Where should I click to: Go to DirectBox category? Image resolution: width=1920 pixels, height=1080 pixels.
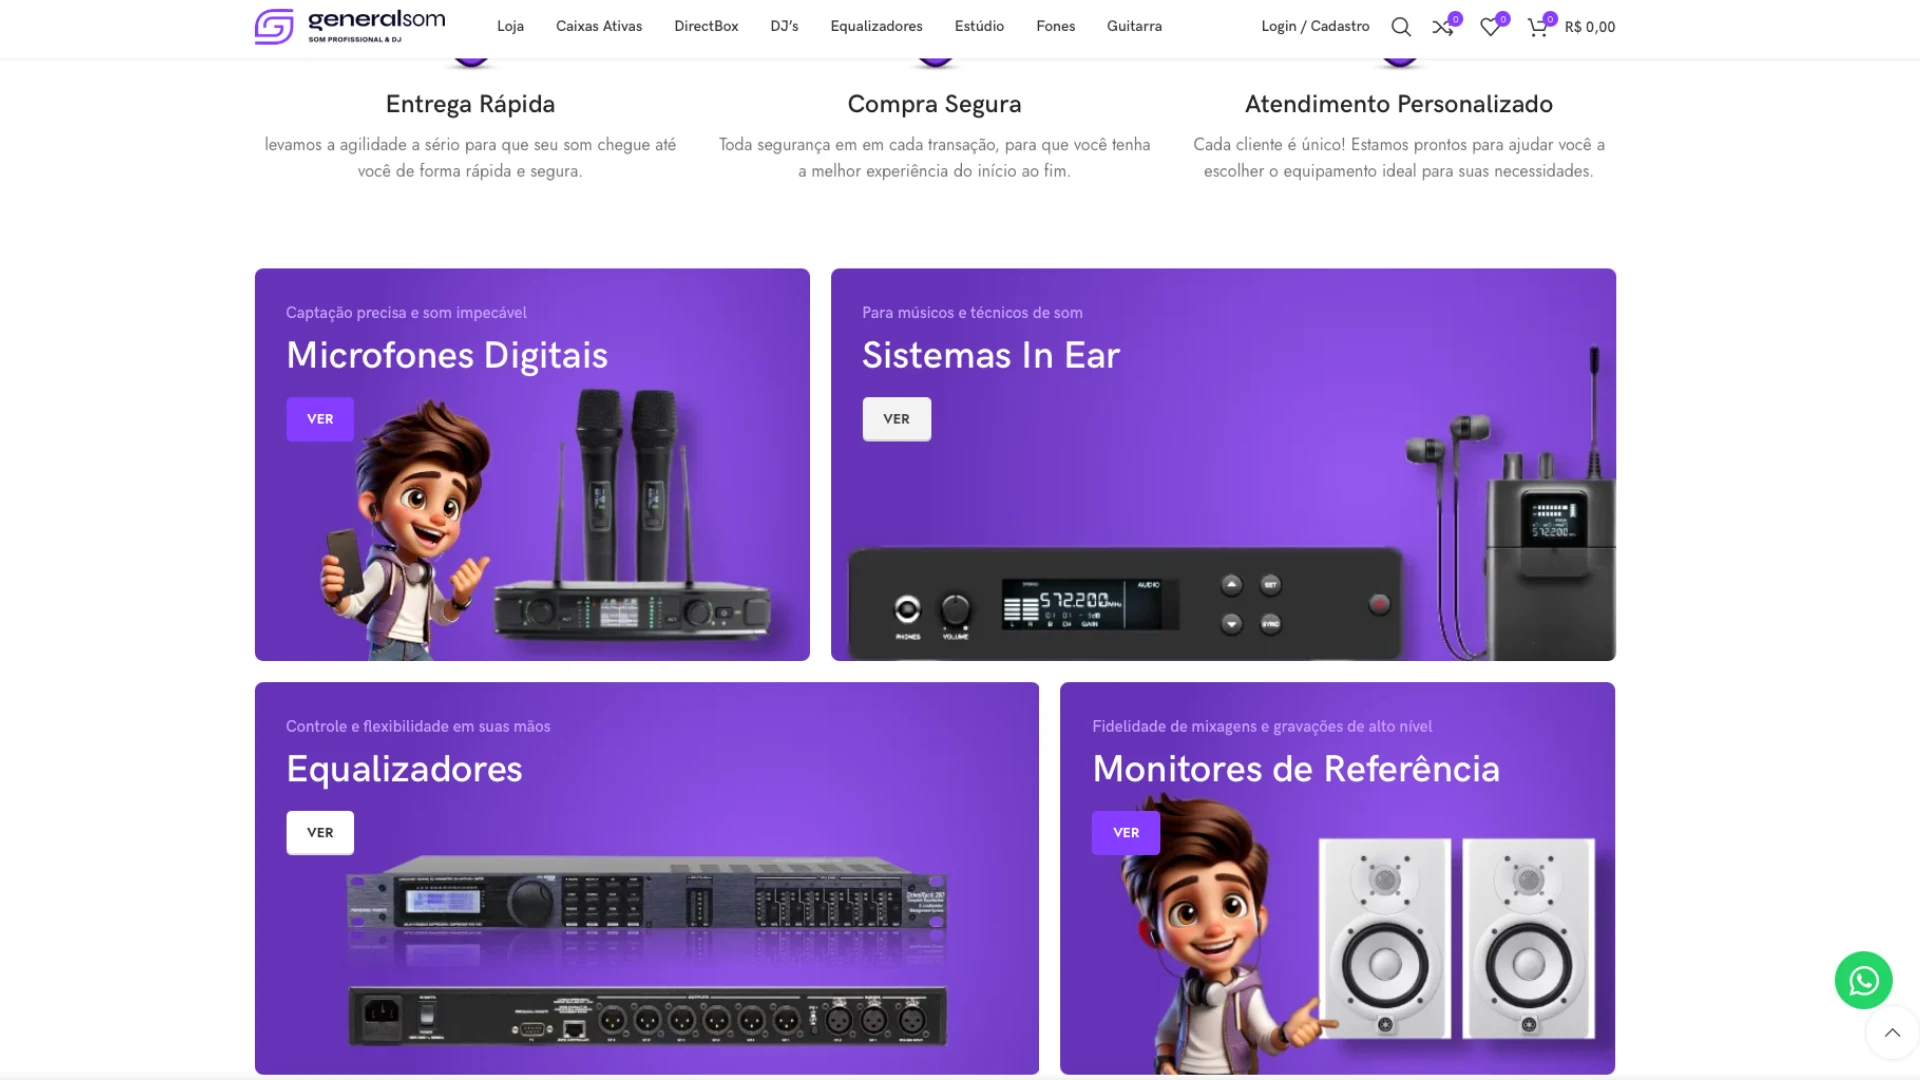tap(706, 26)
